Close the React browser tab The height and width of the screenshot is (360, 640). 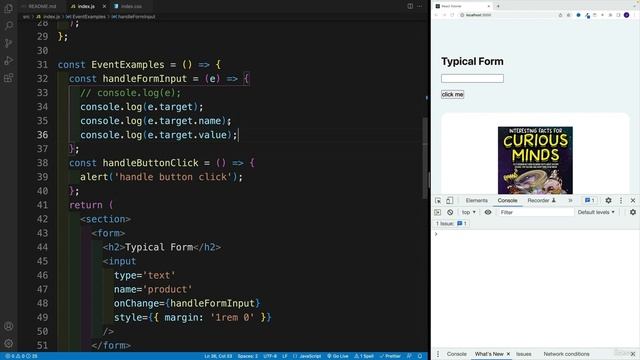(489, 6)
